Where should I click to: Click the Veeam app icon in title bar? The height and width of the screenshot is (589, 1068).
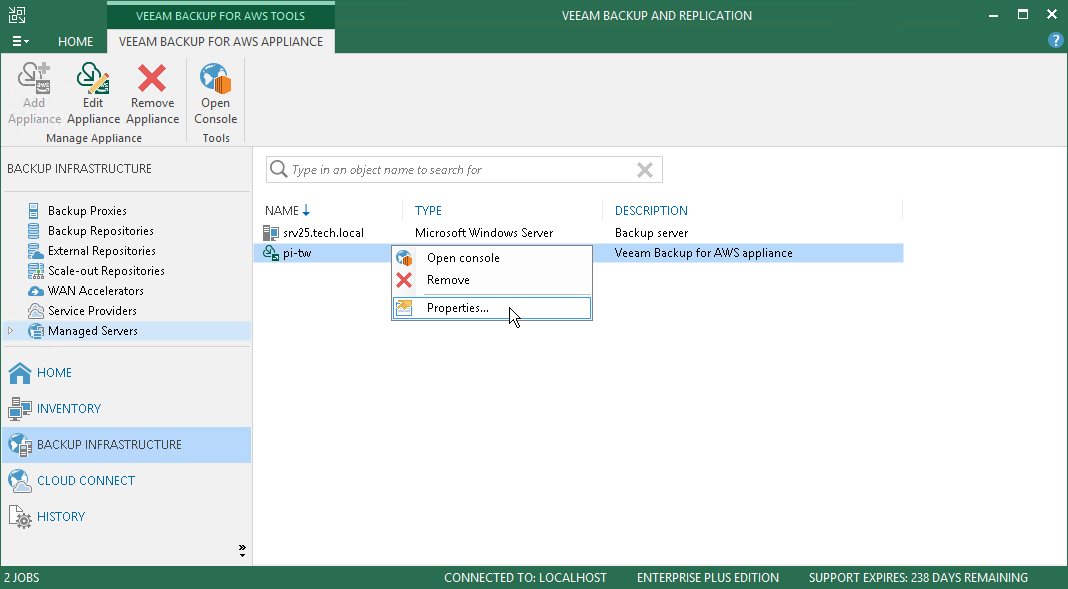coord(16,15)
